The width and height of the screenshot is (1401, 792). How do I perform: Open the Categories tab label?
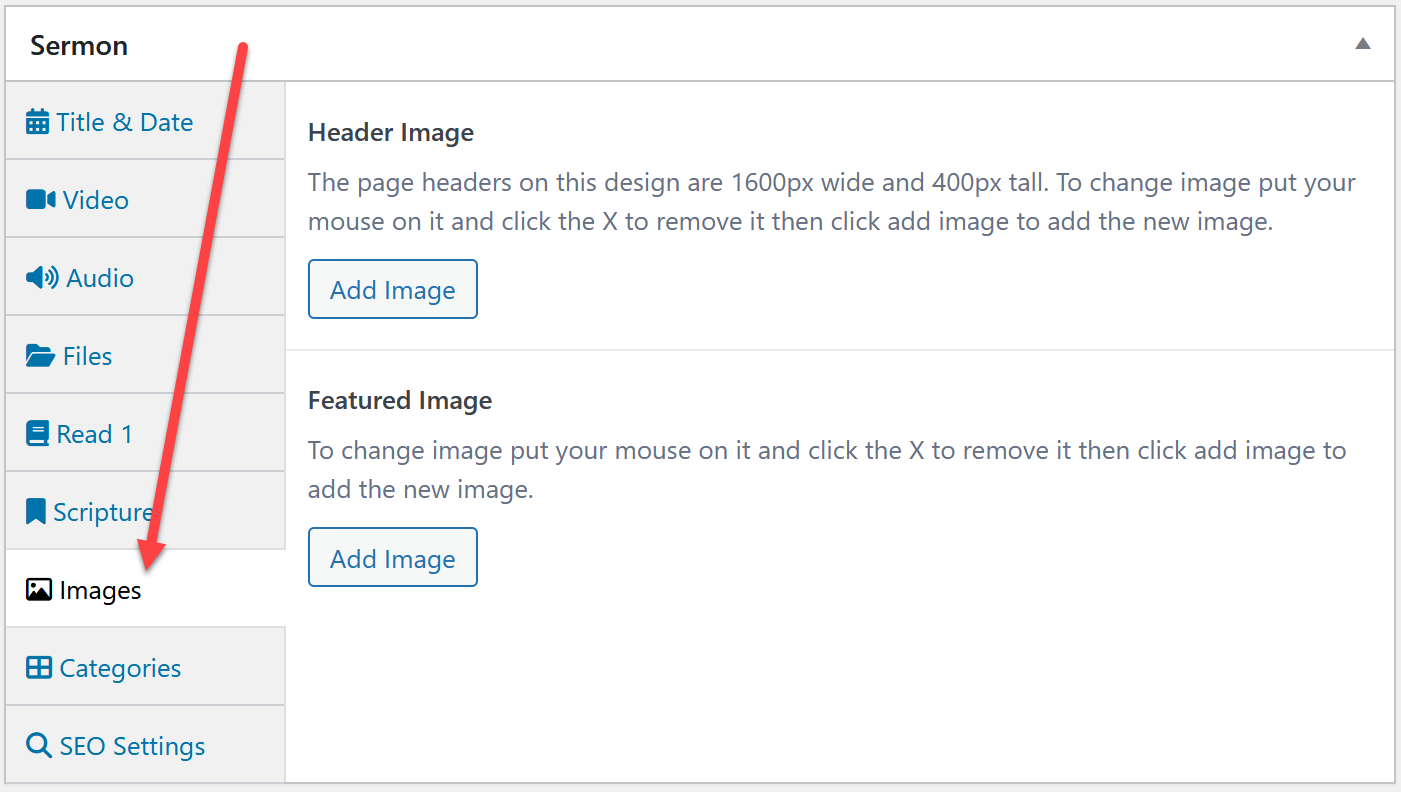tap(120, 668)
